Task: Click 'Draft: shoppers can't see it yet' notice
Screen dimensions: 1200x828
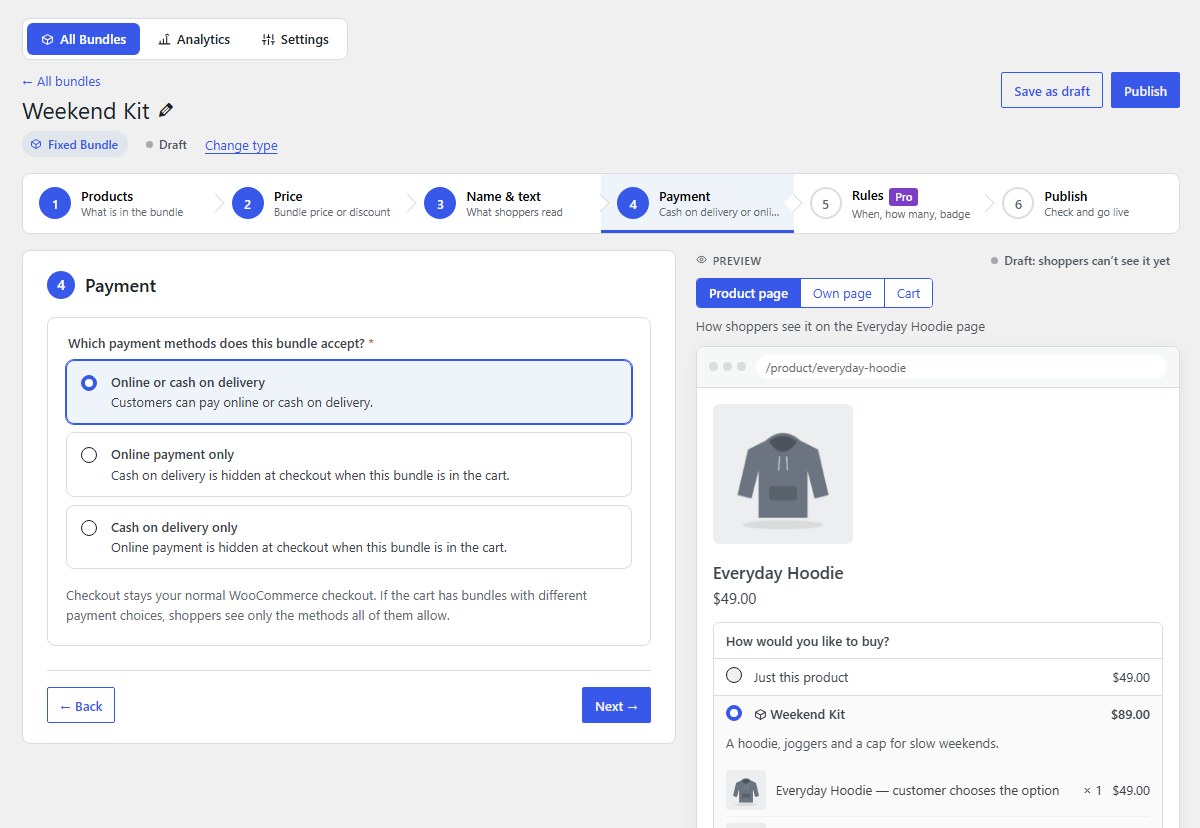Action: click(1080, 260)
